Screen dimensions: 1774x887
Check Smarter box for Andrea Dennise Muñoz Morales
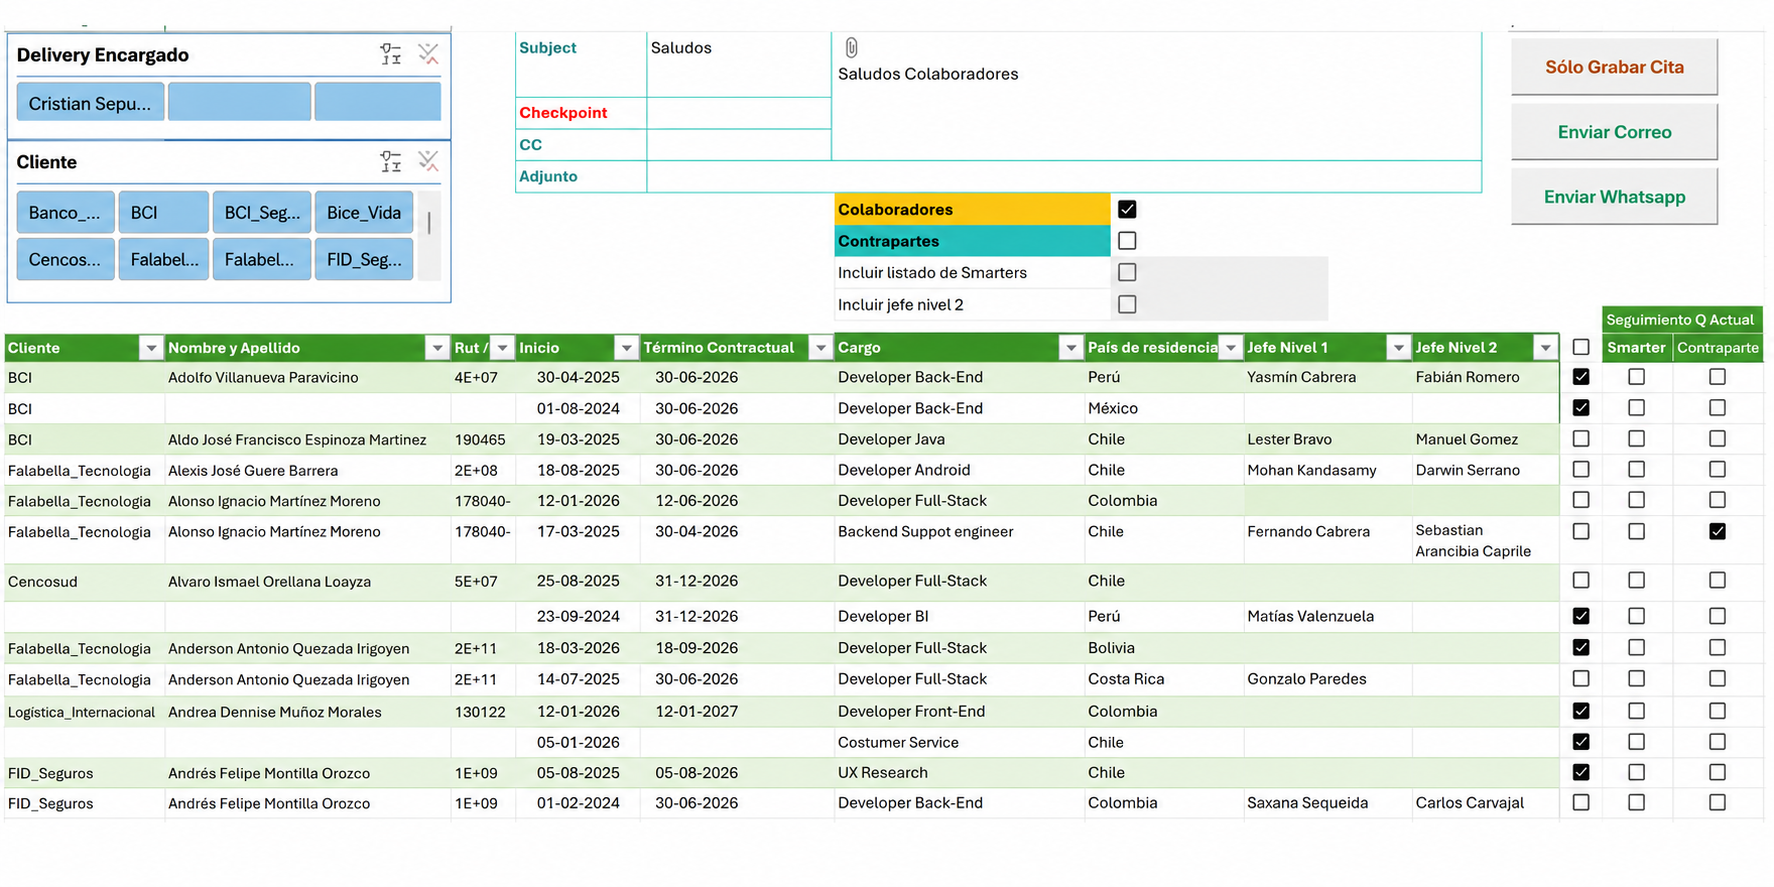pos(1636,711)
